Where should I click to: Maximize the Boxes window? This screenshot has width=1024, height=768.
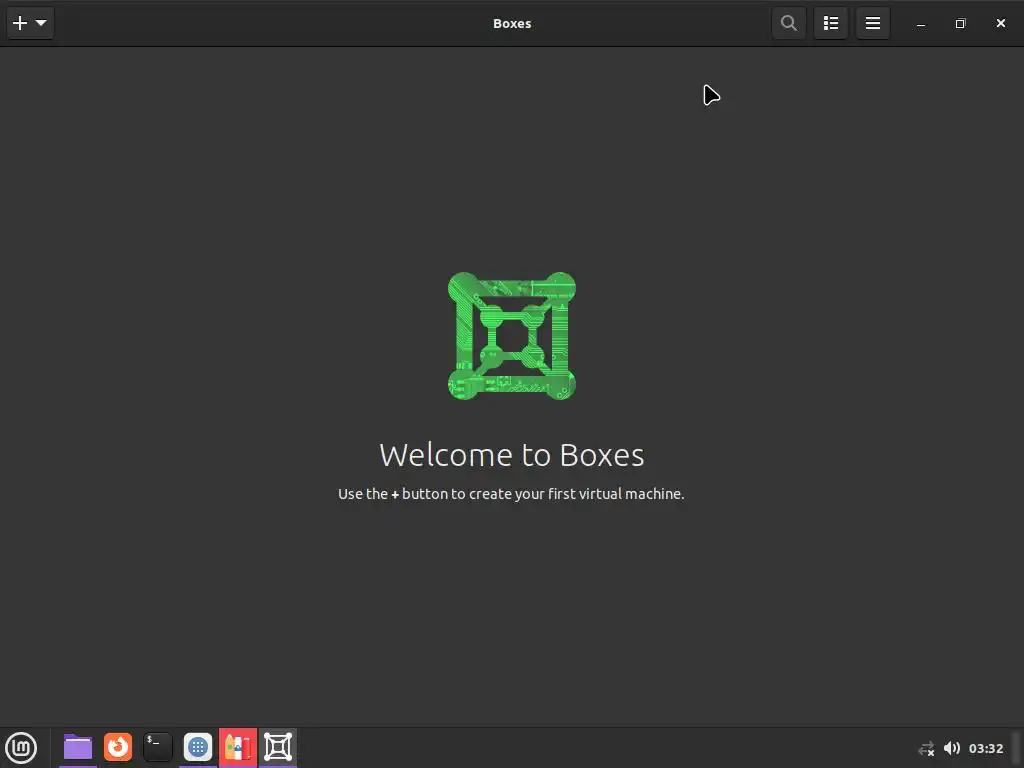tap(960, 24)
